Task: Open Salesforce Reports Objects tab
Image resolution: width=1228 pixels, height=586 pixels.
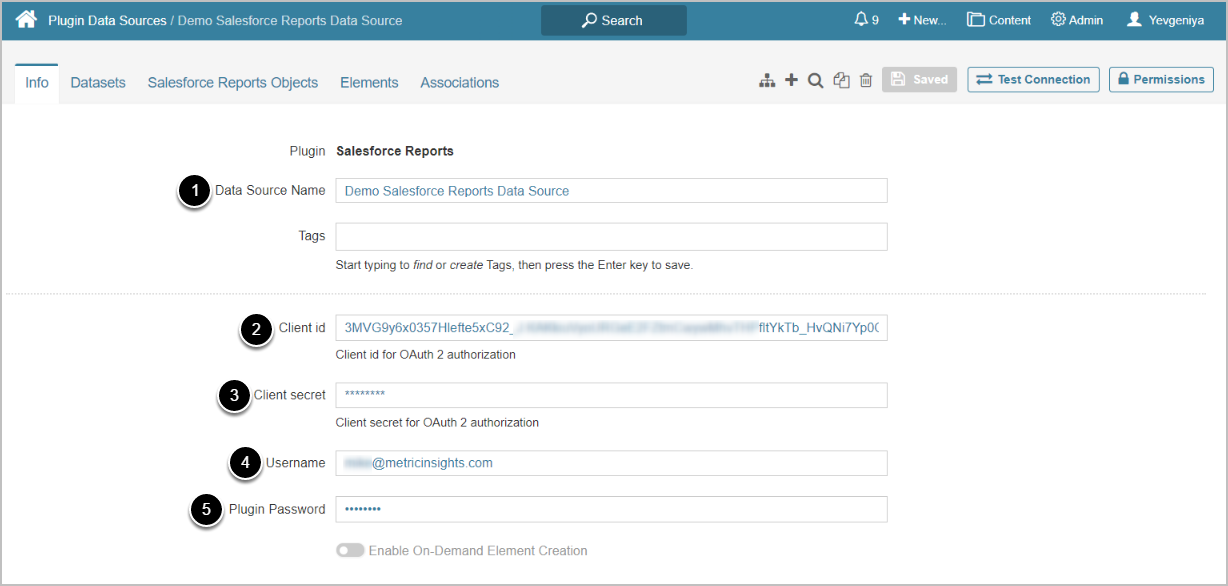Action: tap(232, 83)
